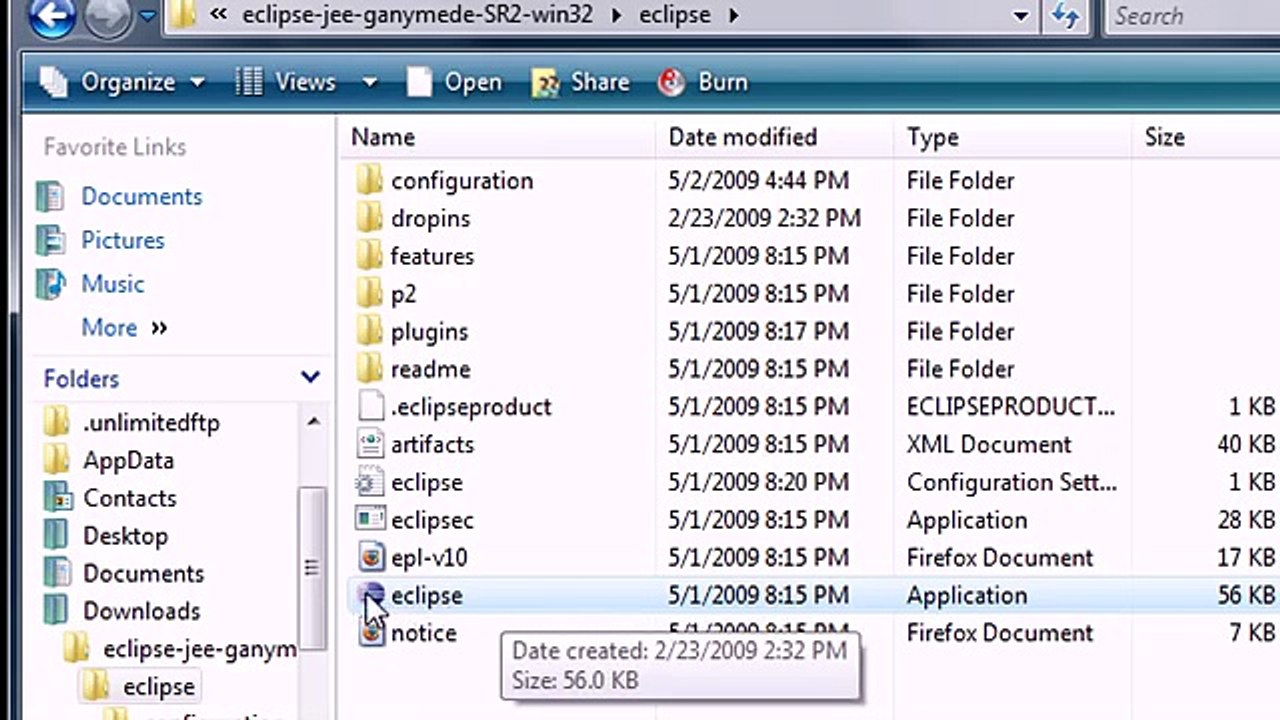
Task: Click the .eclipseproduct file name
Action: 471,407
